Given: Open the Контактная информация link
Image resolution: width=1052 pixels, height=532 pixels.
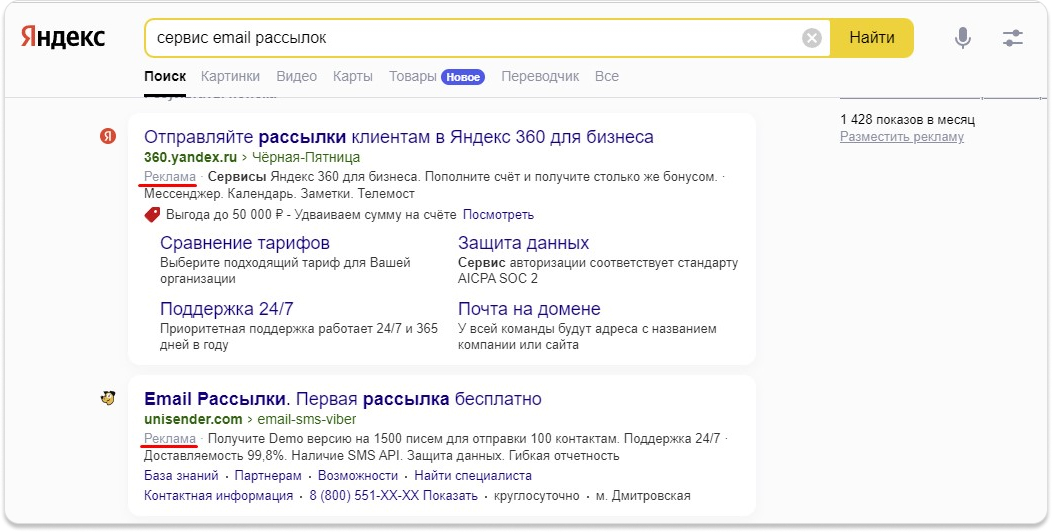Looking at the screenshot, I should tap(219, 496).
